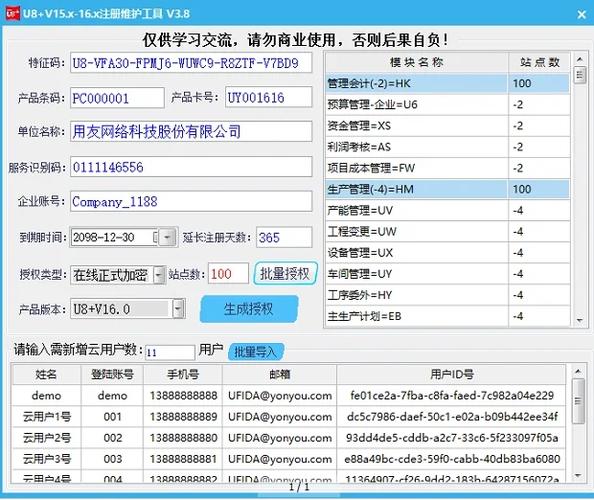Select the 资金管理=XS row
The height and width of the screenshot is (500, 594).
[447, 126]
